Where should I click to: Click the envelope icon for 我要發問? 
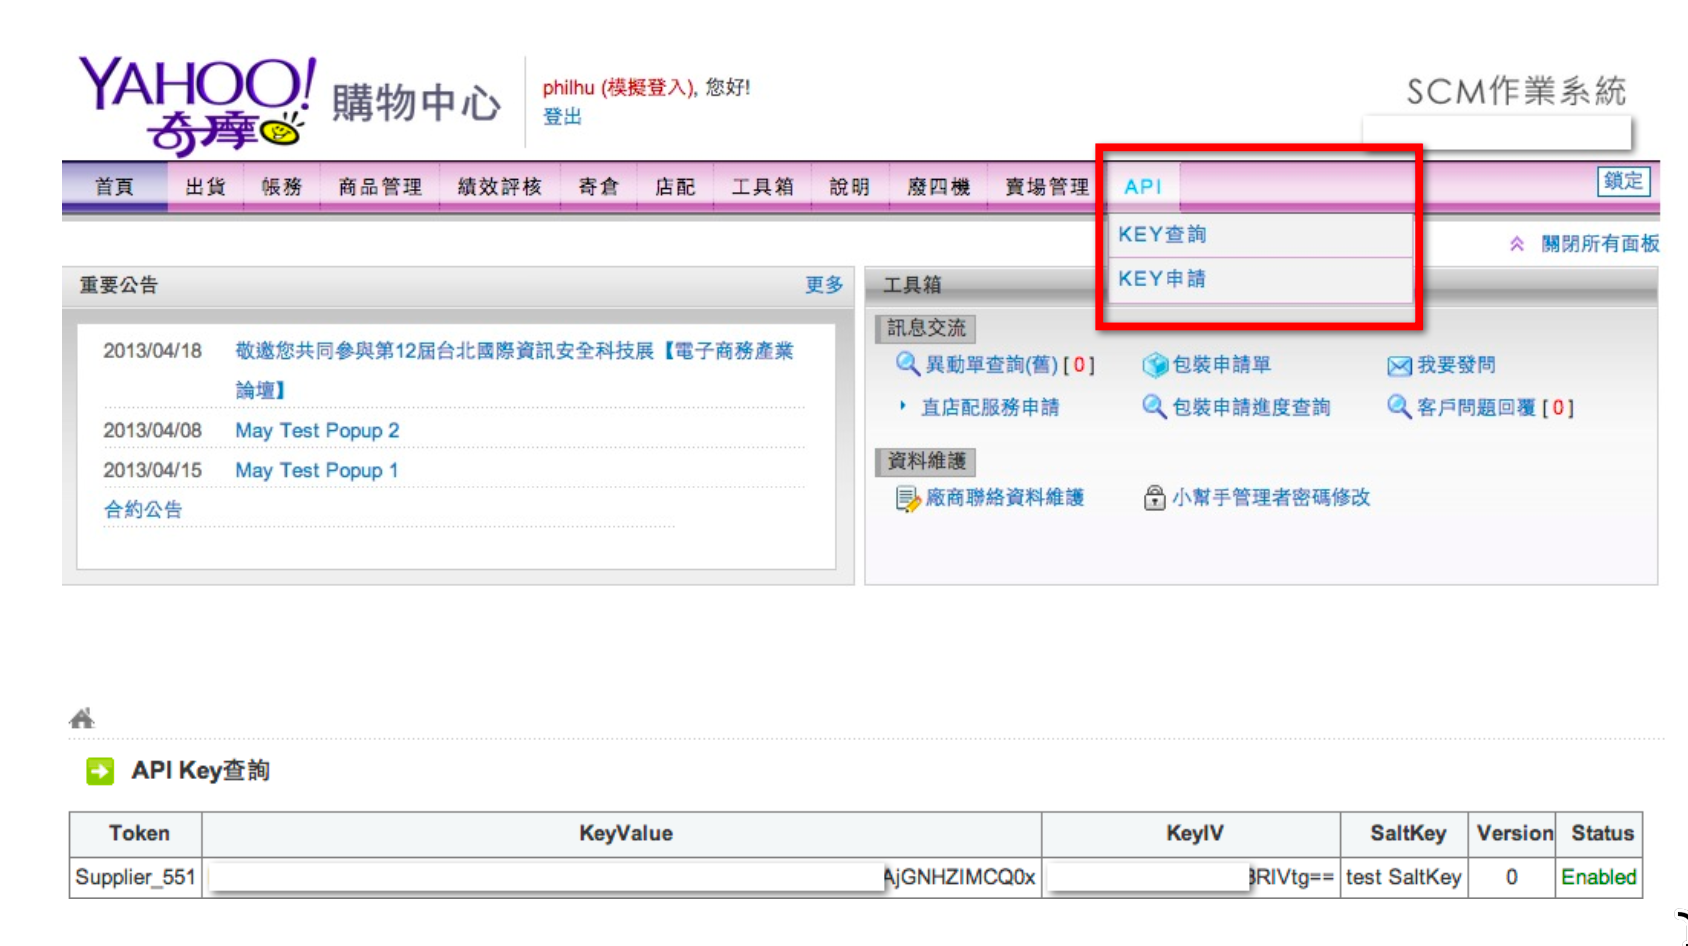point(1399,366)
